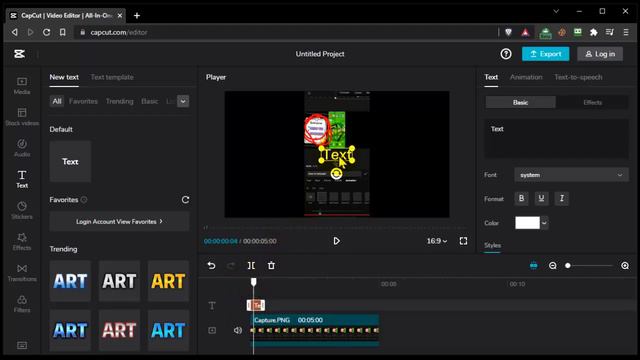
Task: Open the Filters panel
Action: pos(22,304)
